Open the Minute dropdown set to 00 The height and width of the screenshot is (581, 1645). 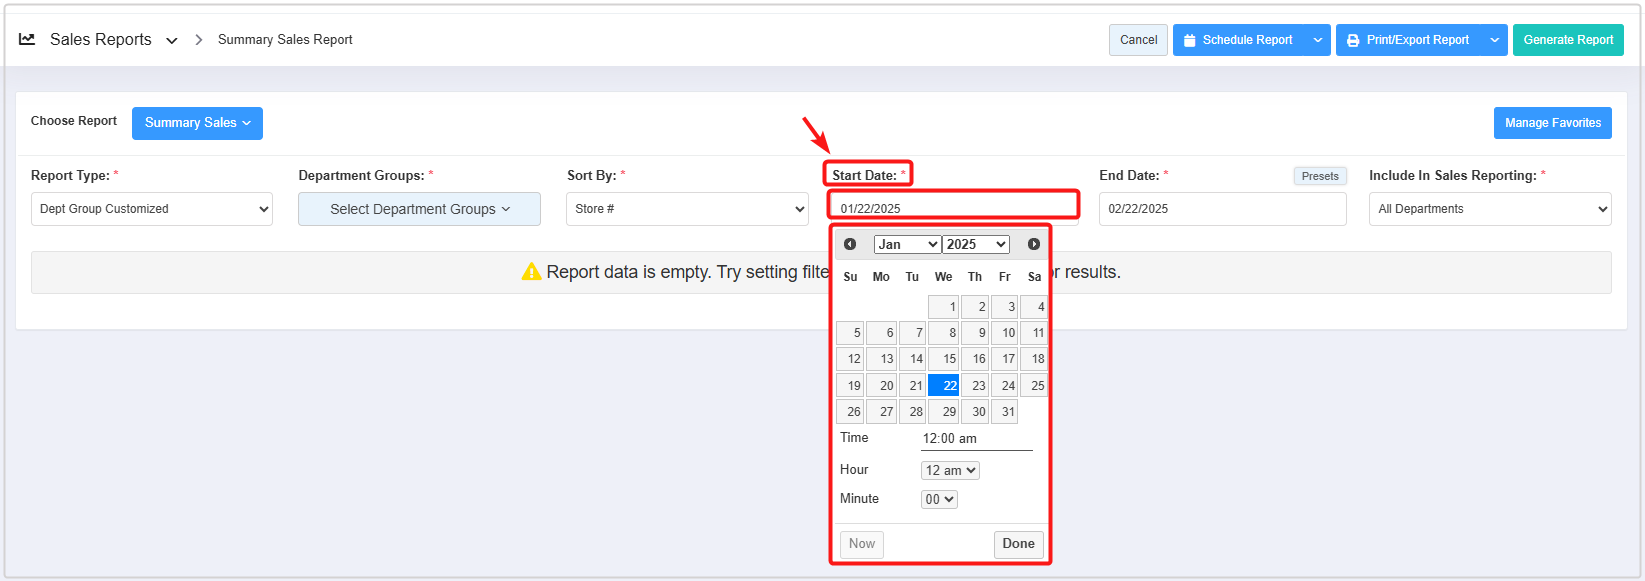coord(939,499)
